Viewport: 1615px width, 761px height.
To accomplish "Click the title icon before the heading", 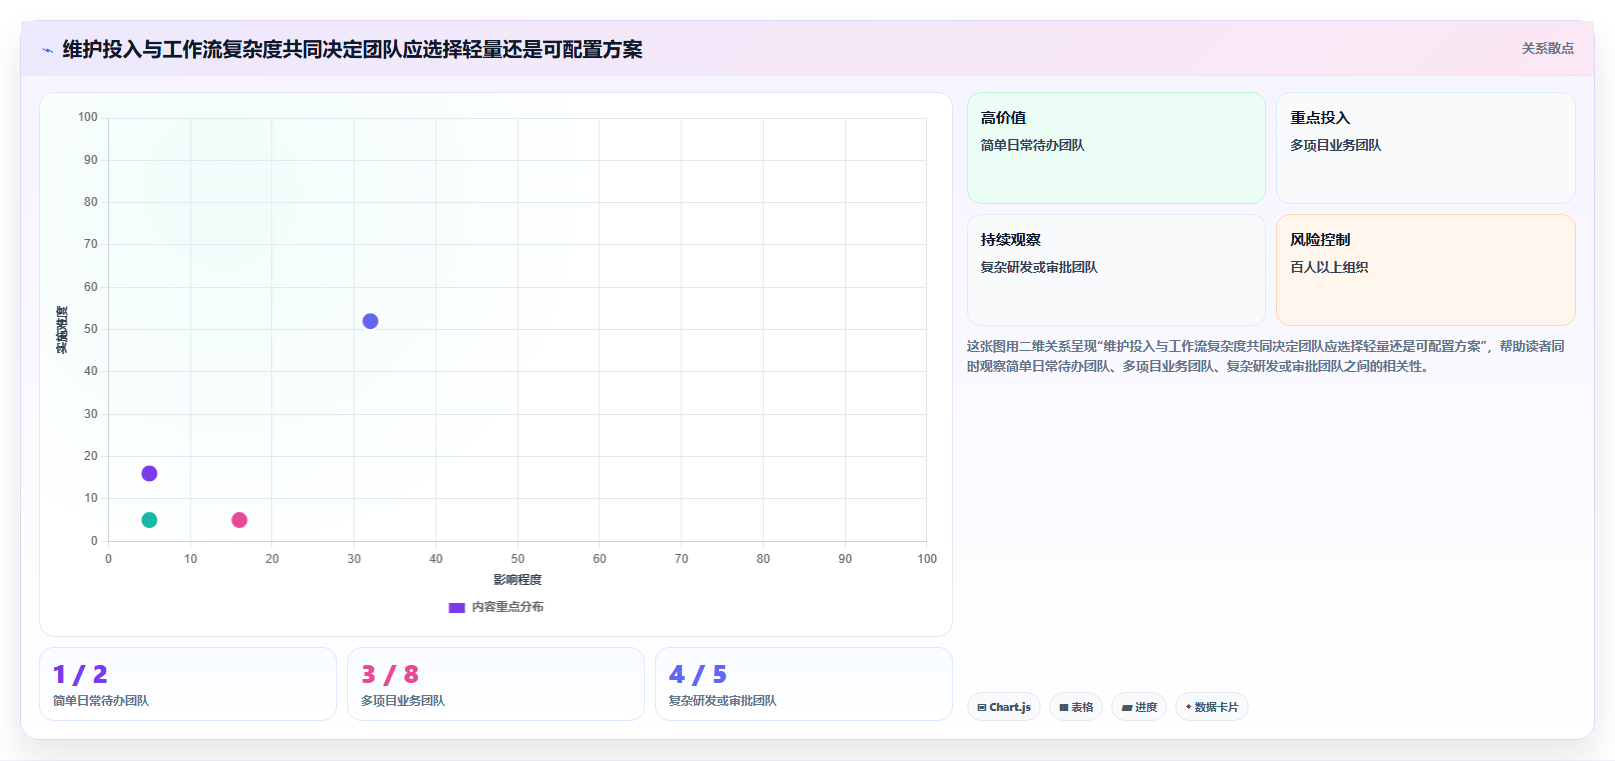I will pyautogui.click(x=47, y=50).
